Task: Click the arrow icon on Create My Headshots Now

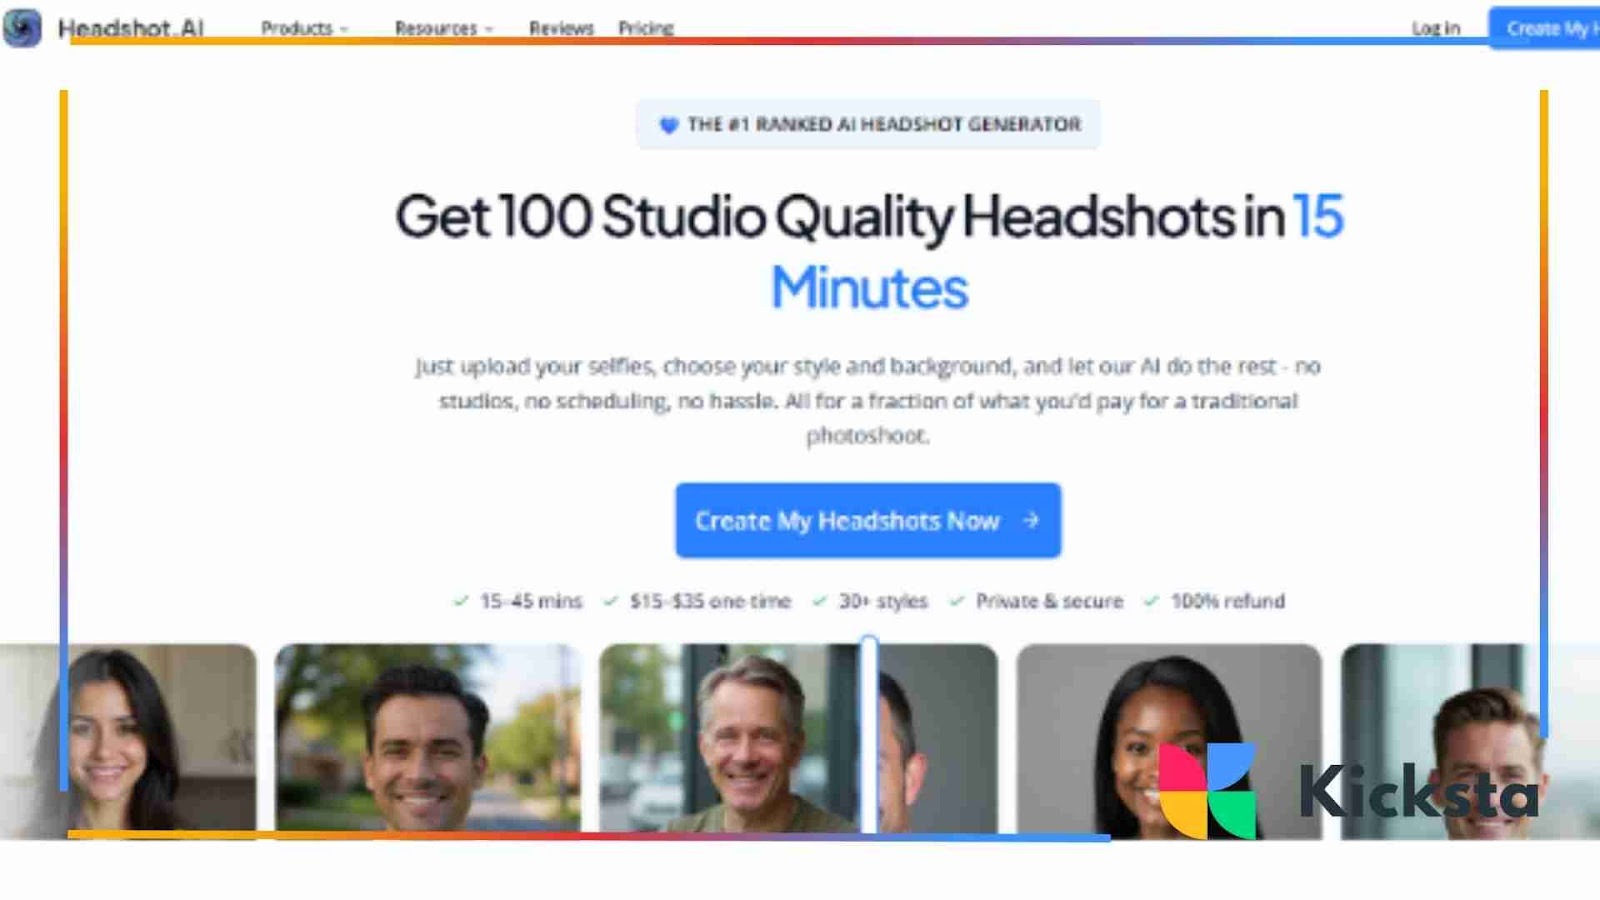Action: pos(1030,520)
